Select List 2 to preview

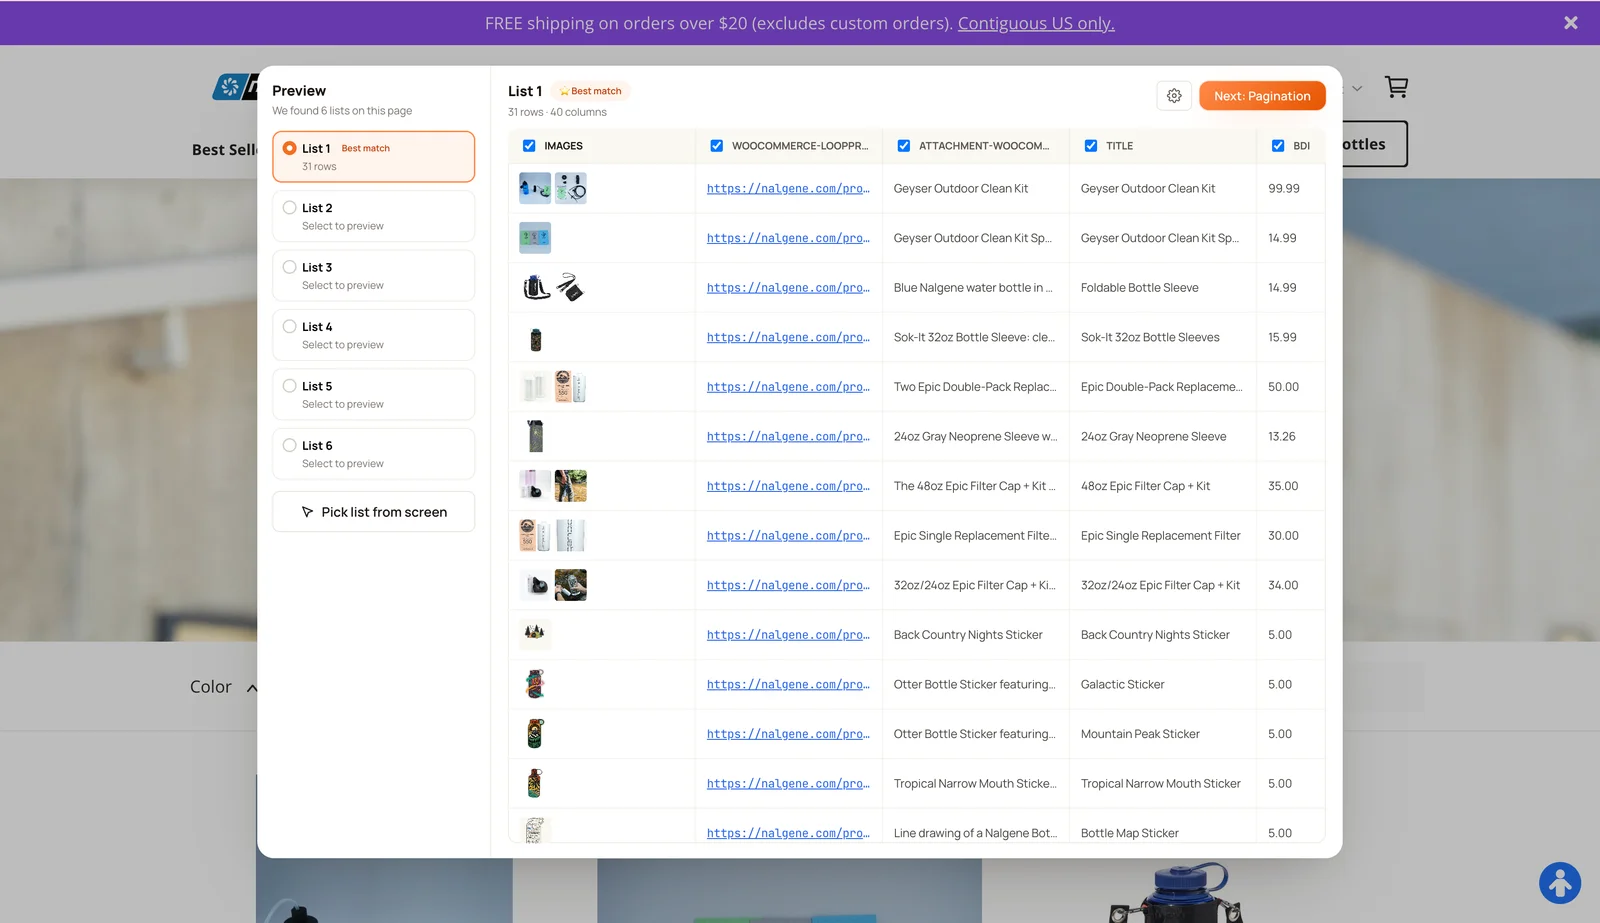(373, 216)
